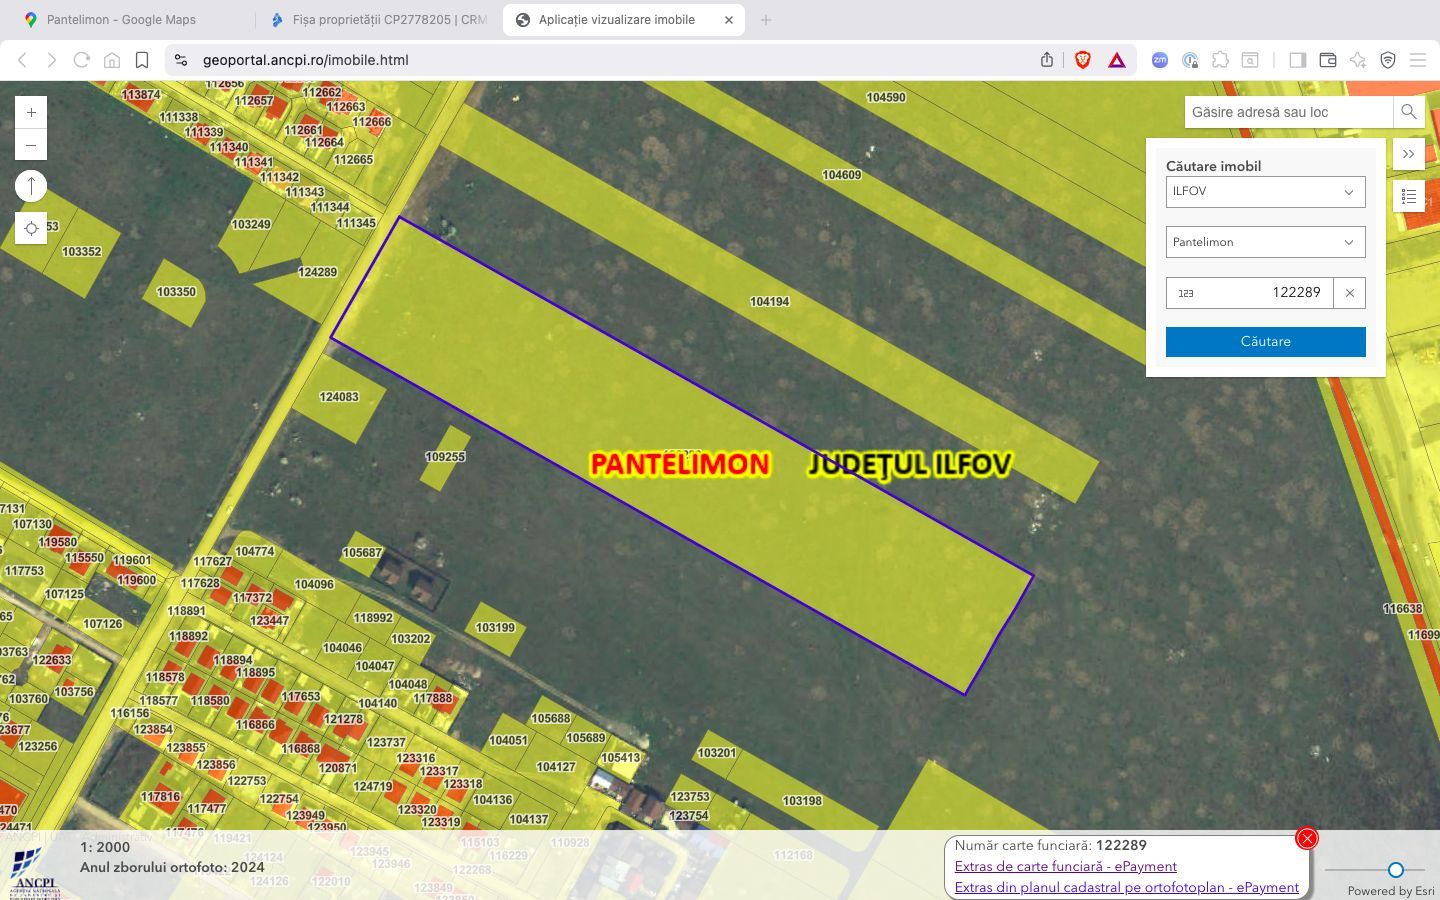Click the Găsire adresă sau loc field
The width and height of the screenshot is (1440, 900).
click(x=1288, y=112)
